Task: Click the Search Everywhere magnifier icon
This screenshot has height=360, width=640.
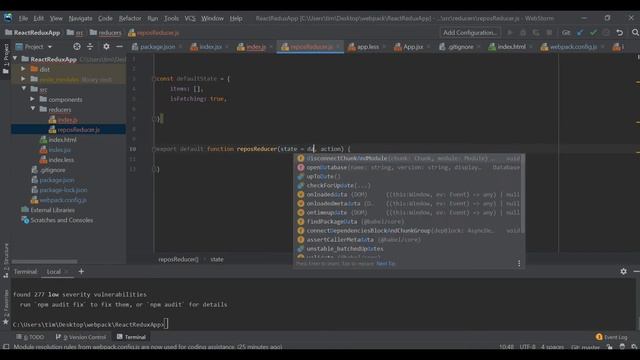Action: coord(635,33)
